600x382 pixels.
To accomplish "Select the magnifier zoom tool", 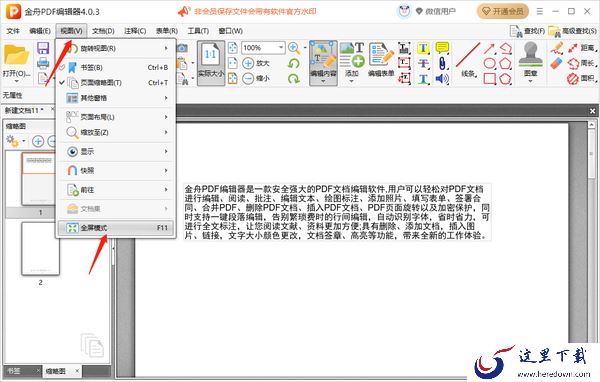I will click(294, 48).
